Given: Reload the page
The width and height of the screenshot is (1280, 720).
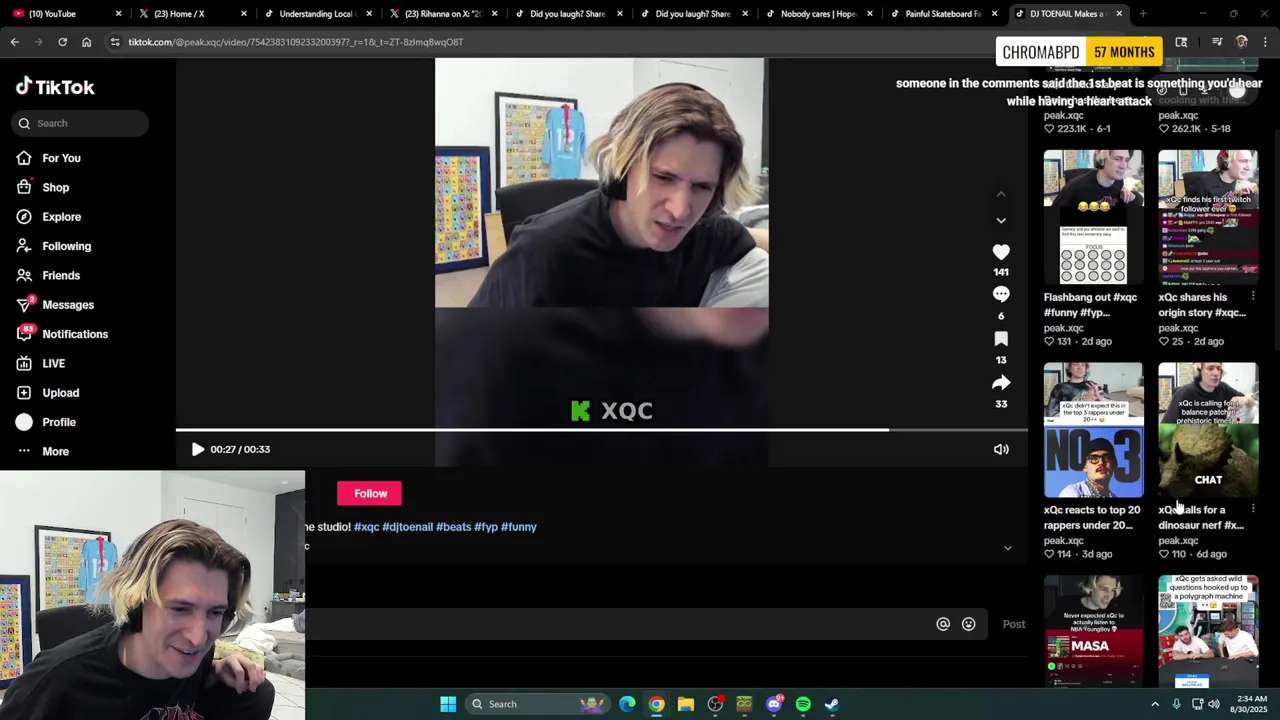Looking at the screenshot, I should click(x=62, y=42).
